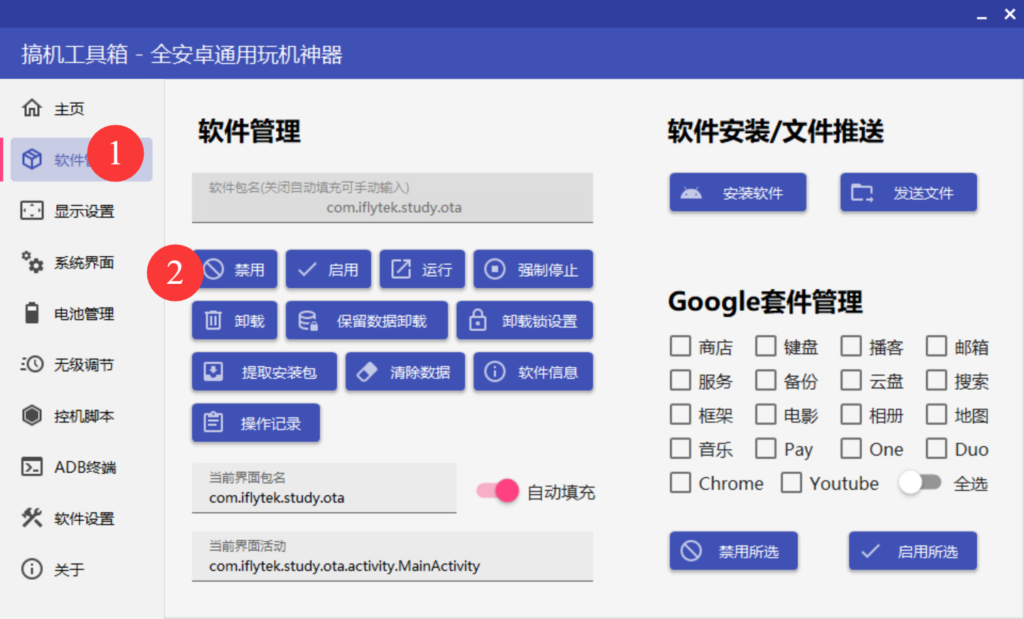This screenshot has height=619, width=1024.
Task: Open the 控机脚本 sidebar entry
Action: pos(82,416)
